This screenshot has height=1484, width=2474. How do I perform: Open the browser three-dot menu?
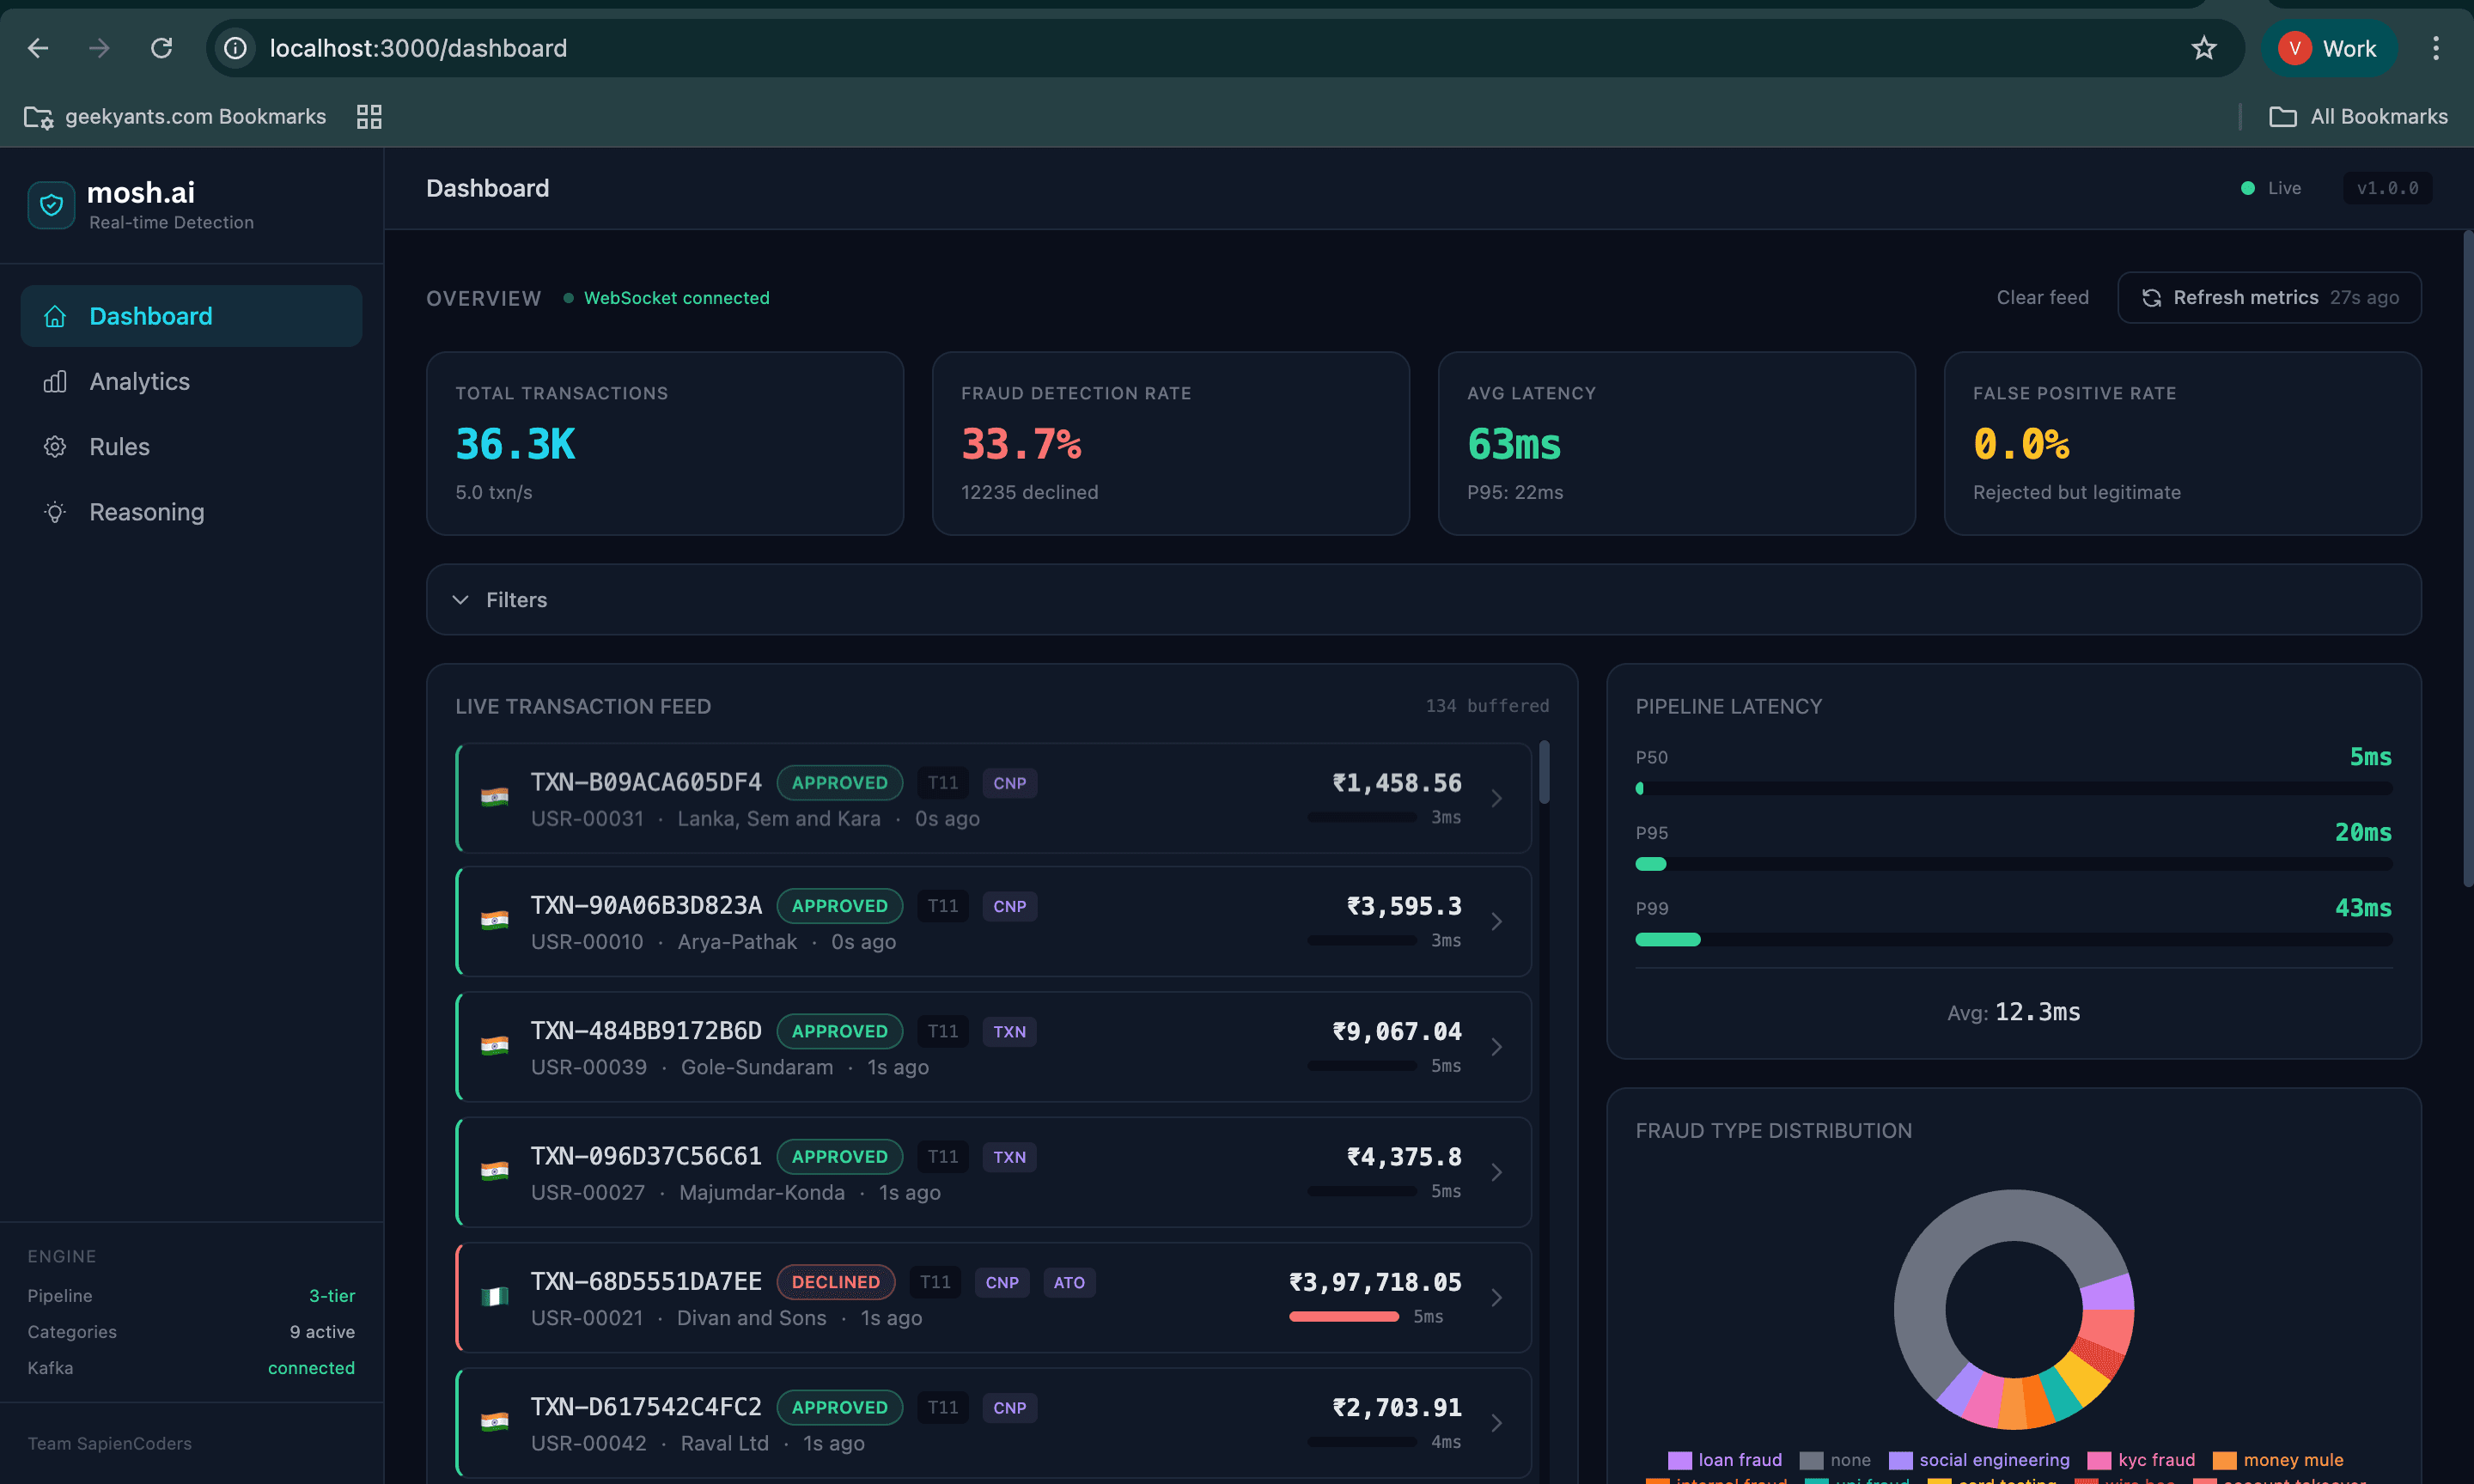pyautogui.click(x=2437, y=48)
